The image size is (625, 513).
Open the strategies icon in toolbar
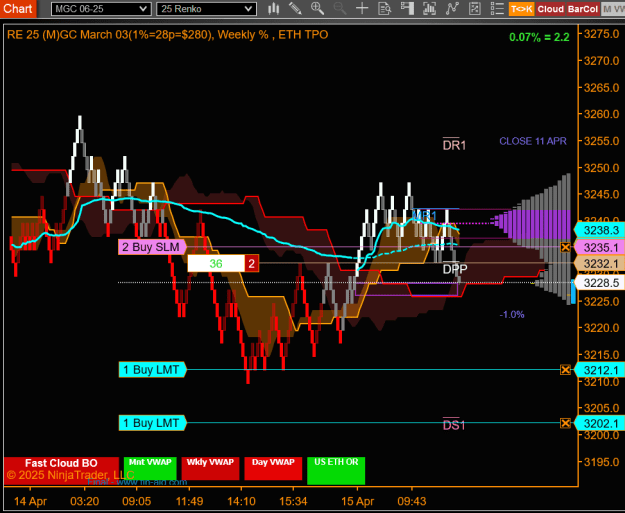click(x=474, y=8)
